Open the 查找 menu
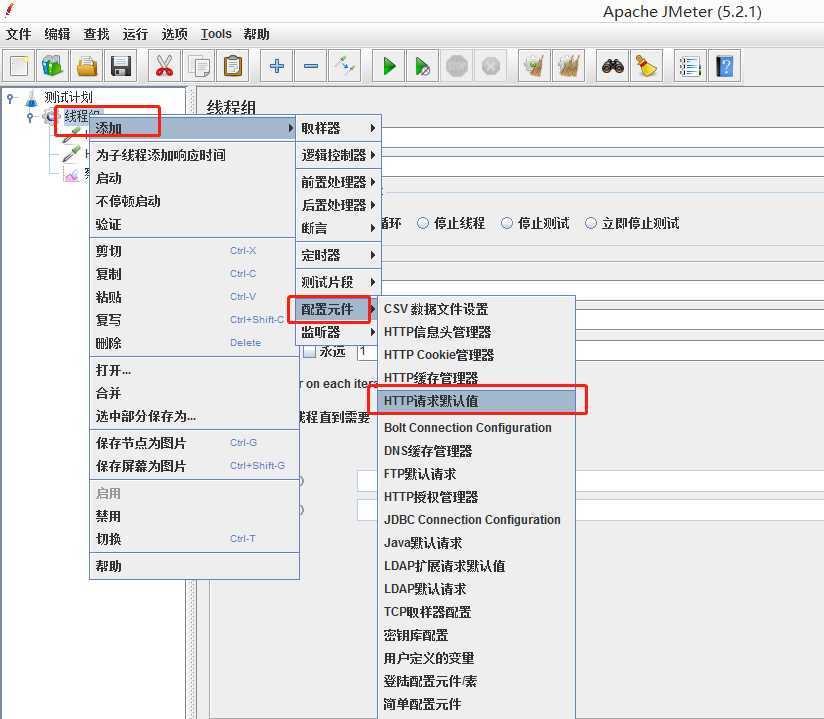 [x=97, y=34]
